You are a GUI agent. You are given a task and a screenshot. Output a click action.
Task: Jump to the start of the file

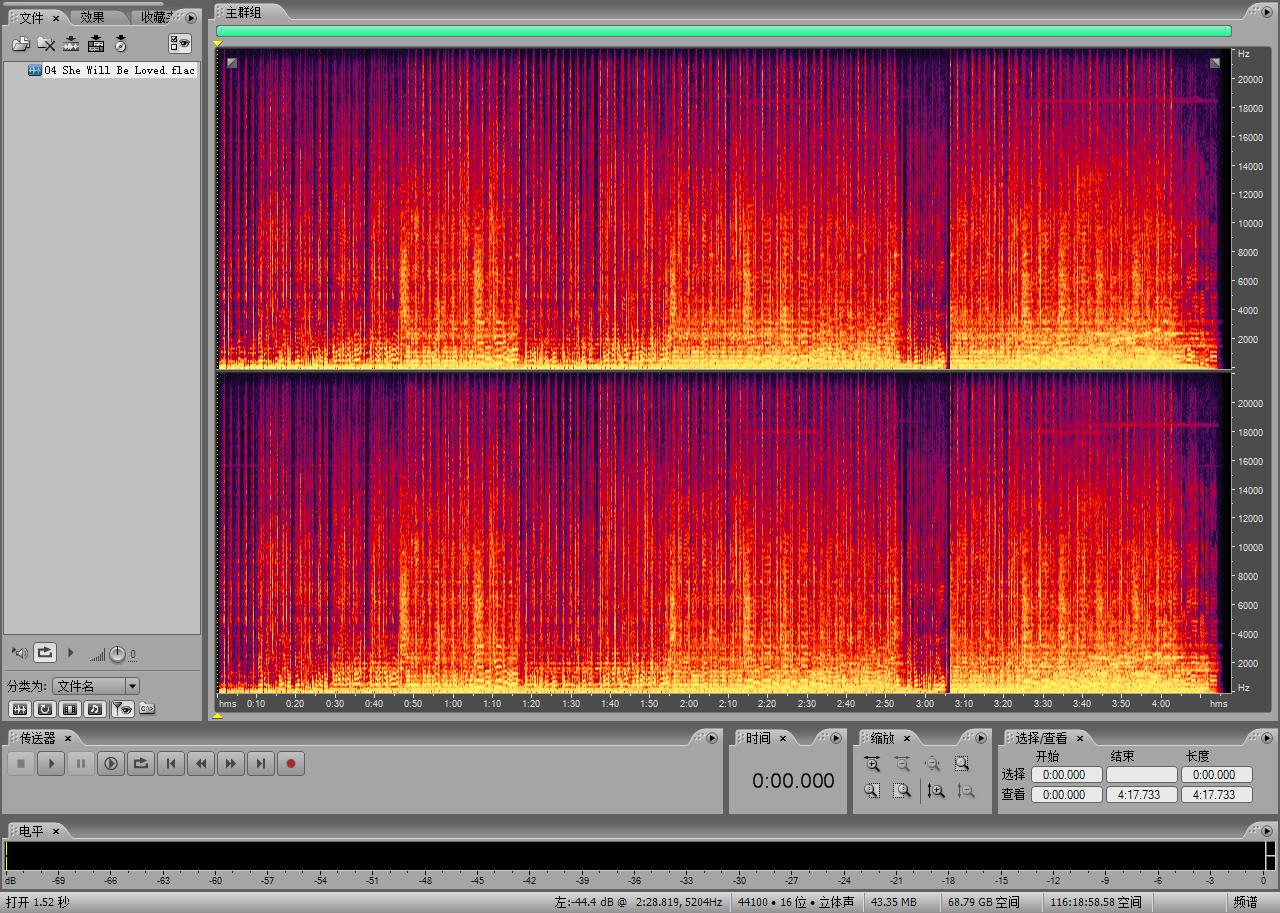(171, 764)
